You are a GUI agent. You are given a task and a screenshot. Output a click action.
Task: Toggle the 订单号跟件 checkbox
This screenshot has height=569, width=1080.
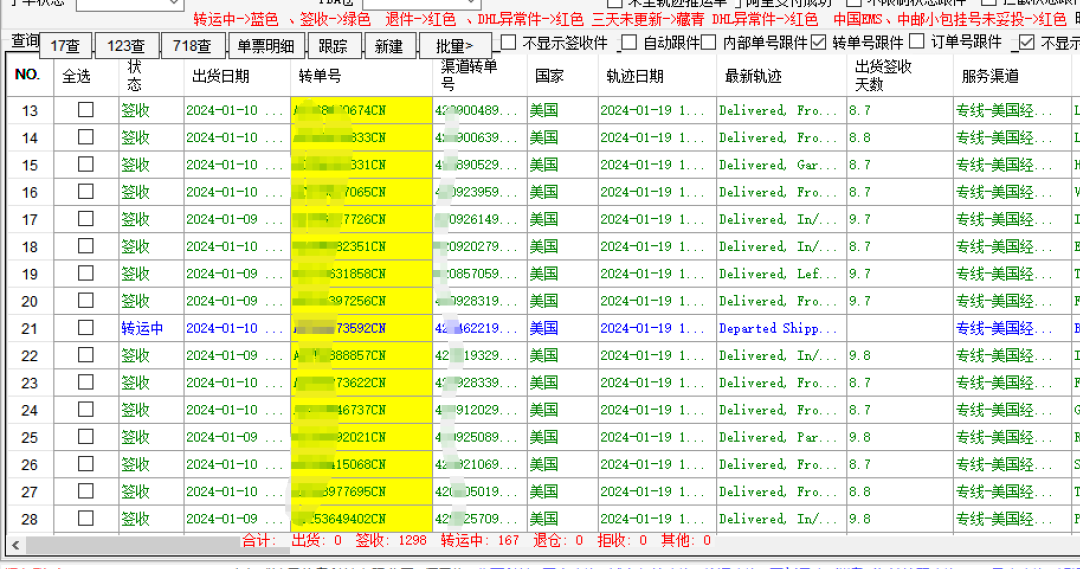click(x=916, y=42)
